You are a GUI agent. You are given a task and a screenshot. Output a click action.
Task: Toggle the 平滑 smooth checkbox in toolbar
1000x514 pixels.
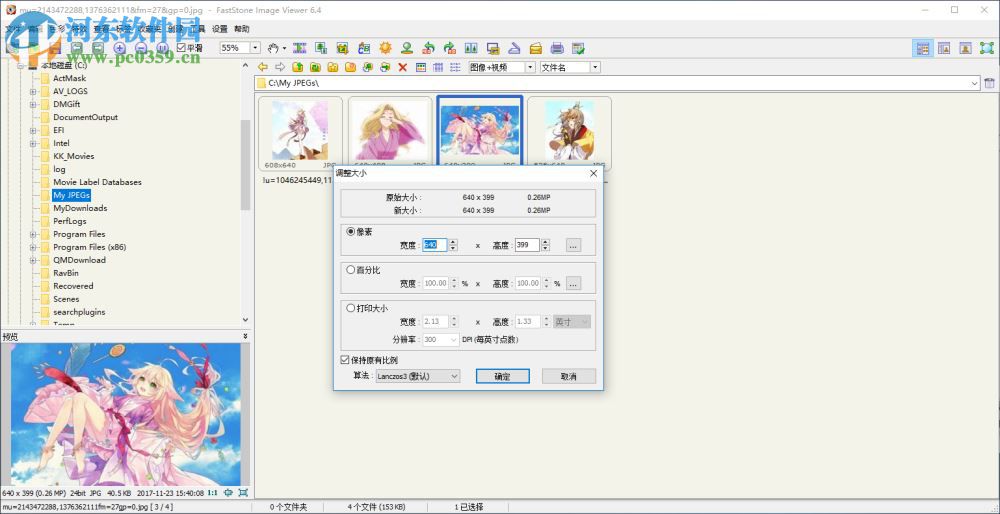[x=180, y=48]
